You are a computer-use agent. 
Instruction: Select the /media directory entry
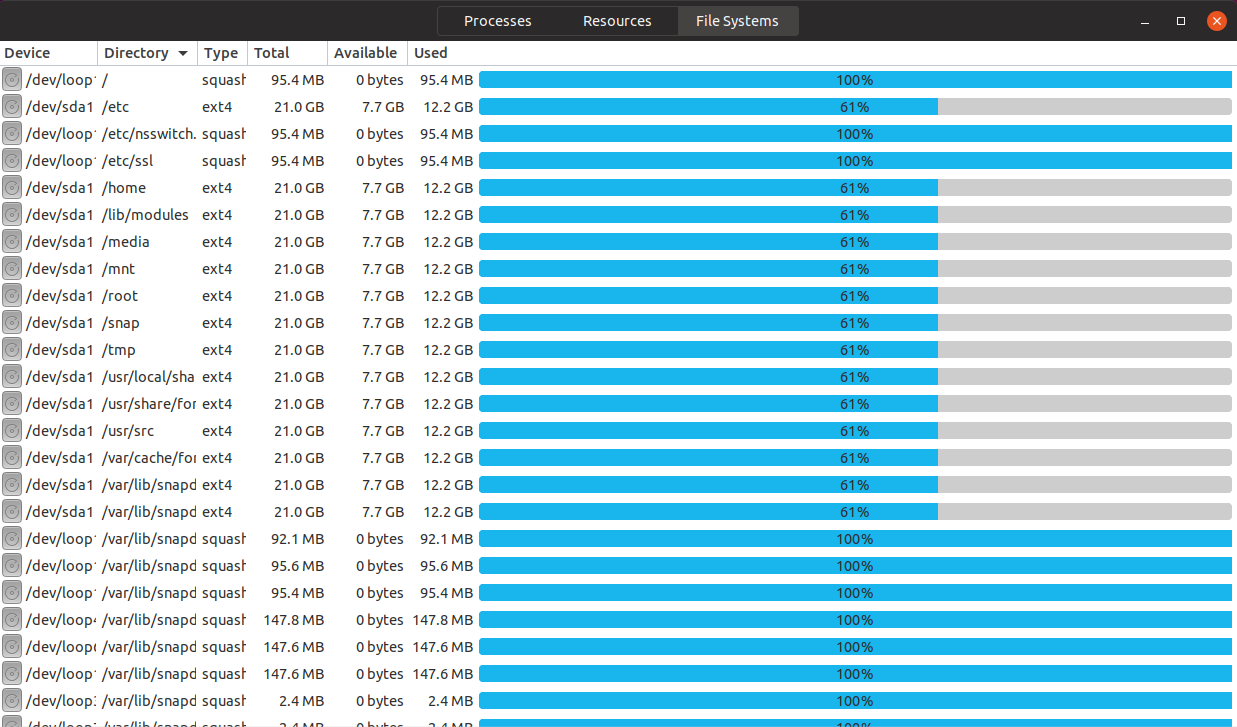pos(126,242)
